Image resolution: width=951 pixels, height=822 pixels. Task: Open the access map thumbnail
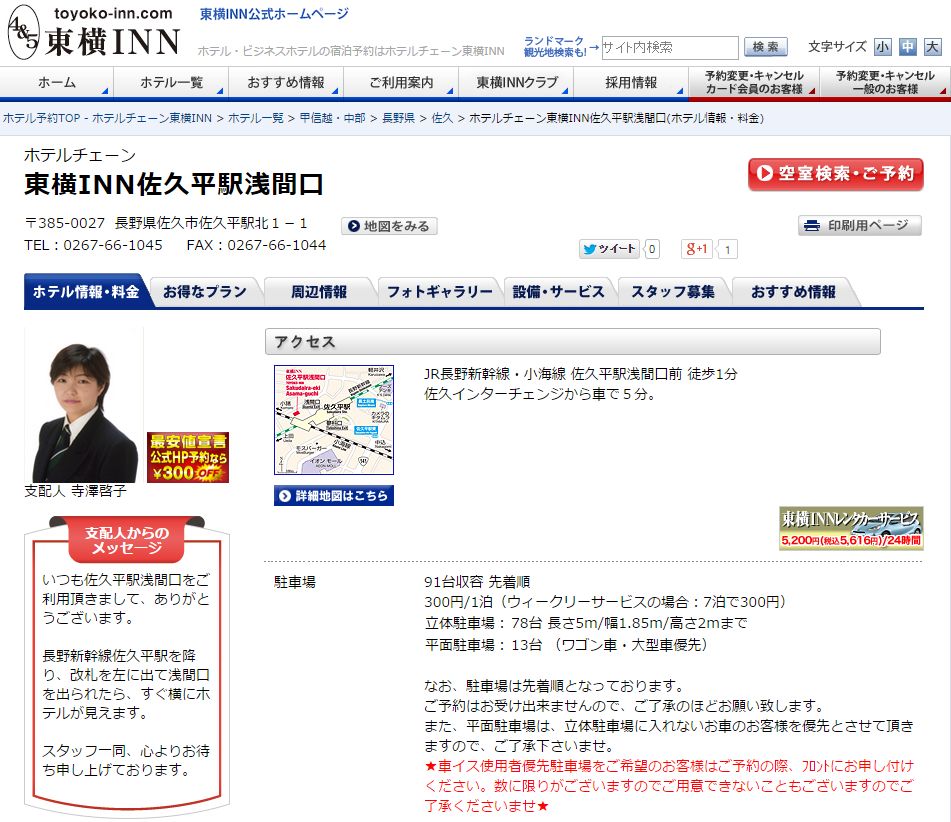pos(334,420)
